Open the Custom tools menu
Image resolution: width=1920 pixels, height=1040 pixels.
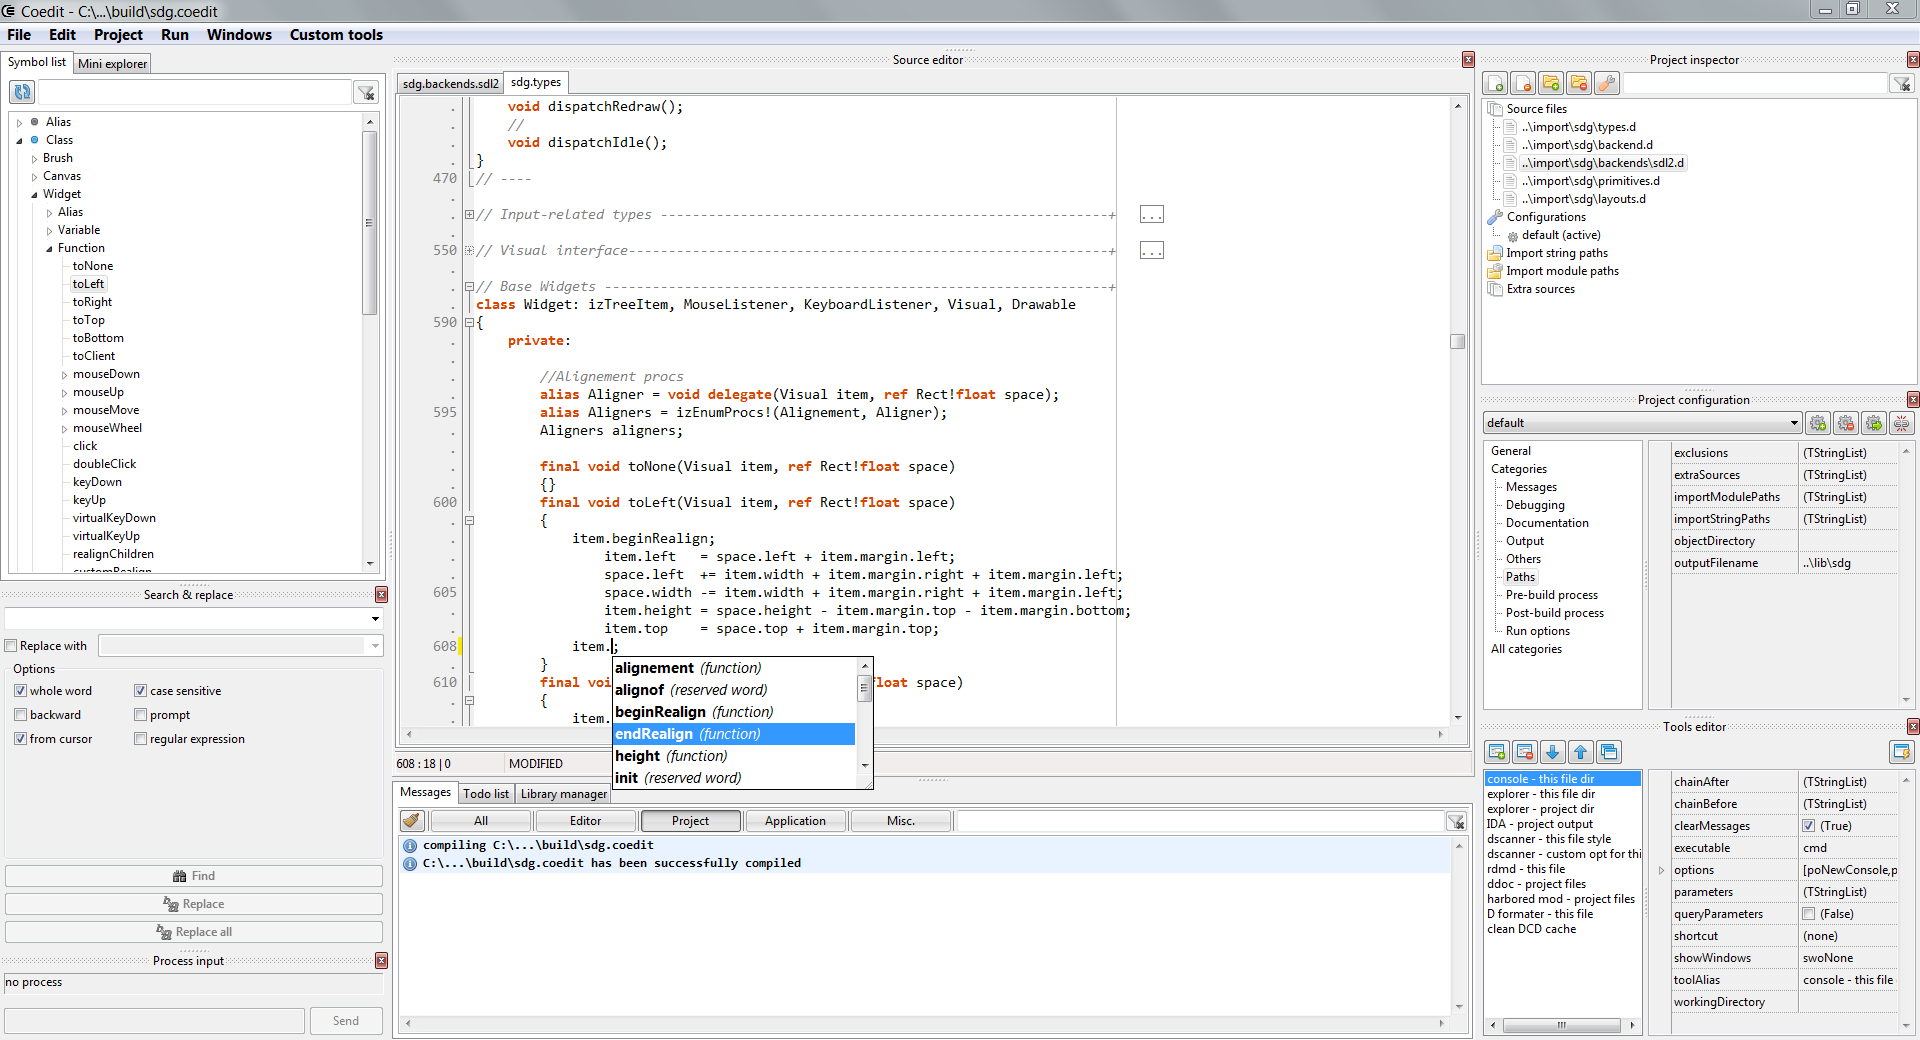click(336, 35)
